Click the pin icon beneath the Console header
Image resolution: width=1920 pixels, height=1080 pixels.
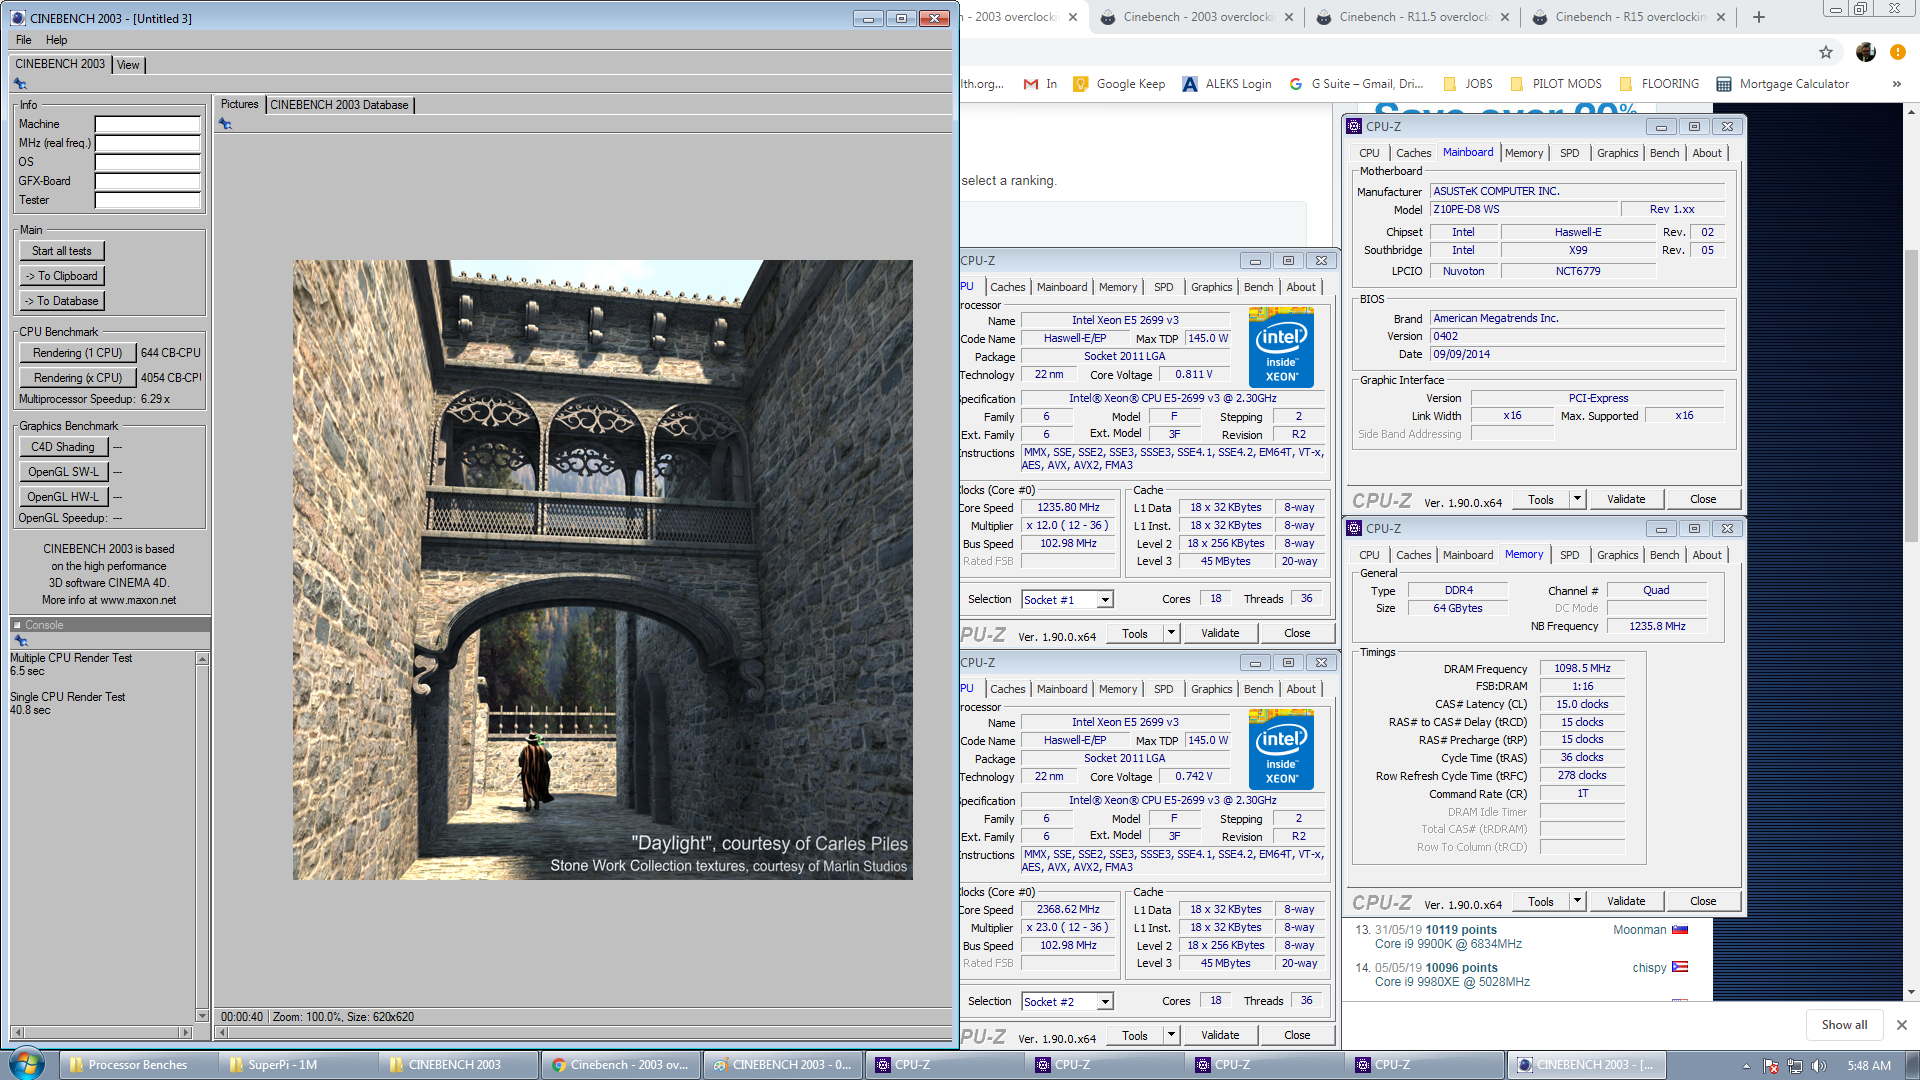point(21,641)
